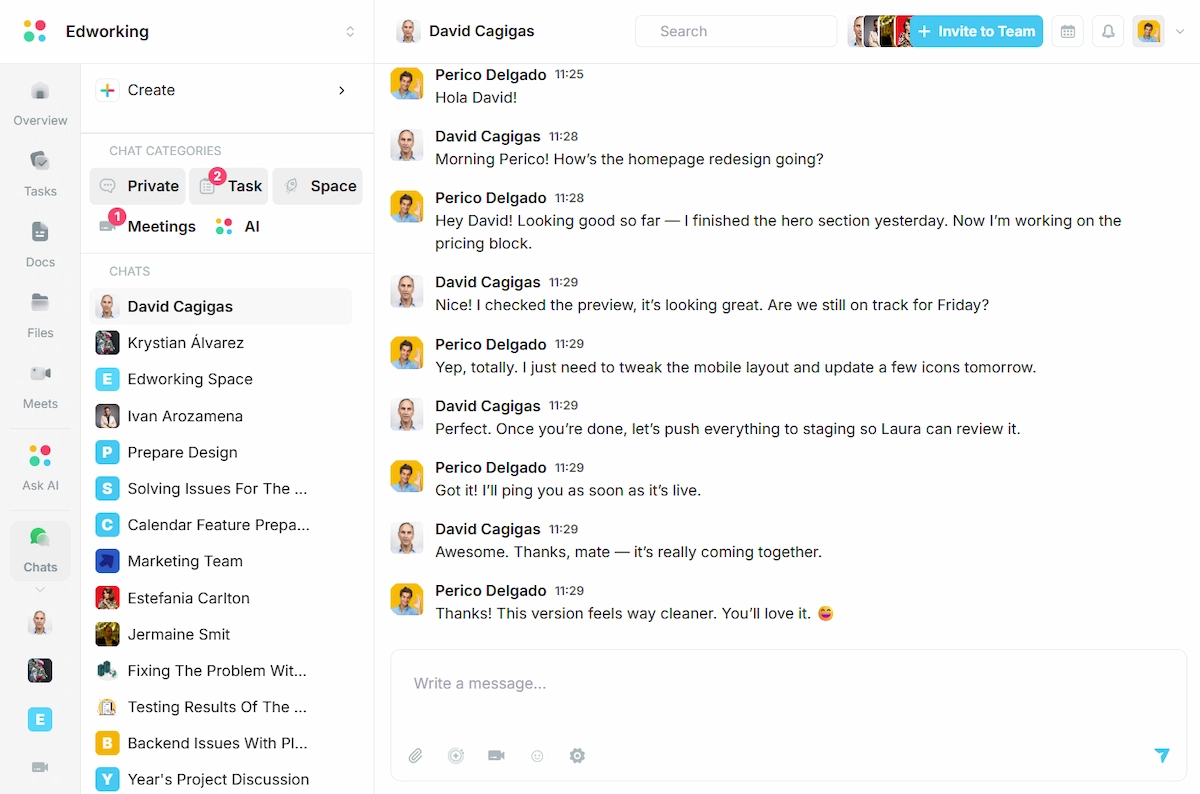The width and height of the screenshot is (1200, 794).
Task: Open Ask AI in left sidebar
Action: coord(40,467)
